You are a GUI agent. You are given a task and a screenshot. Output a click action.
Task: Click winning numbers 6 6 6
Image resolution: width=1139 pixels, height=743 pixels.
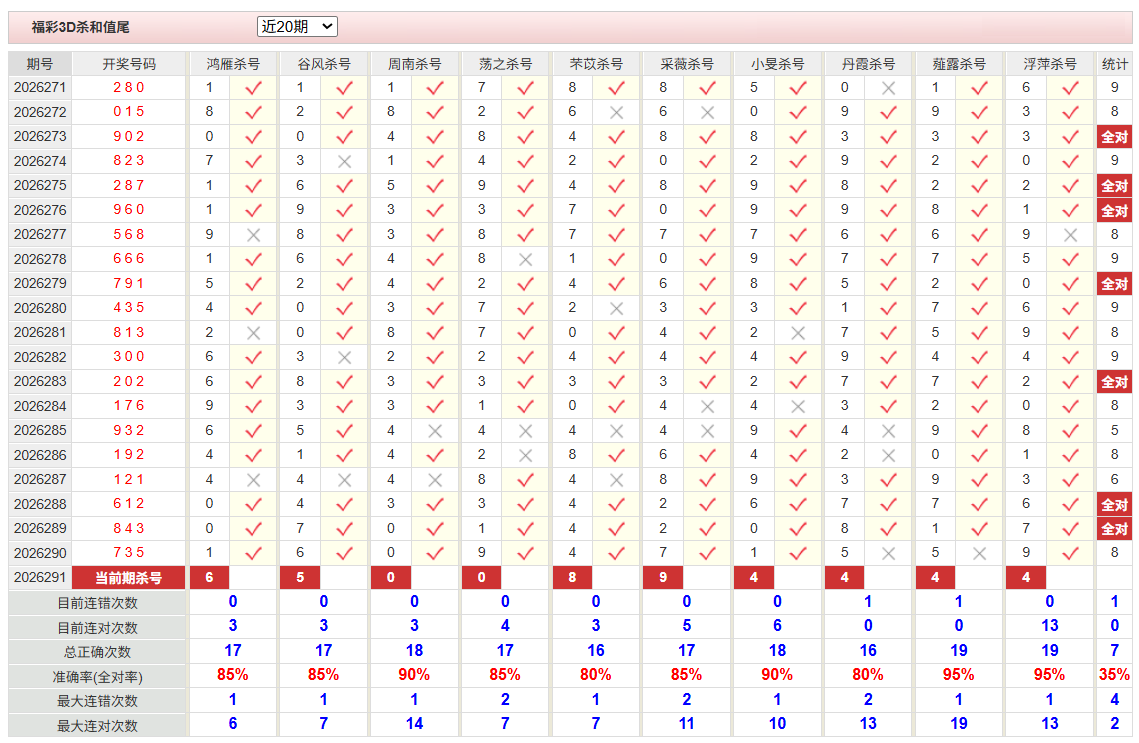pyautogui.click(x=129, y=259)
